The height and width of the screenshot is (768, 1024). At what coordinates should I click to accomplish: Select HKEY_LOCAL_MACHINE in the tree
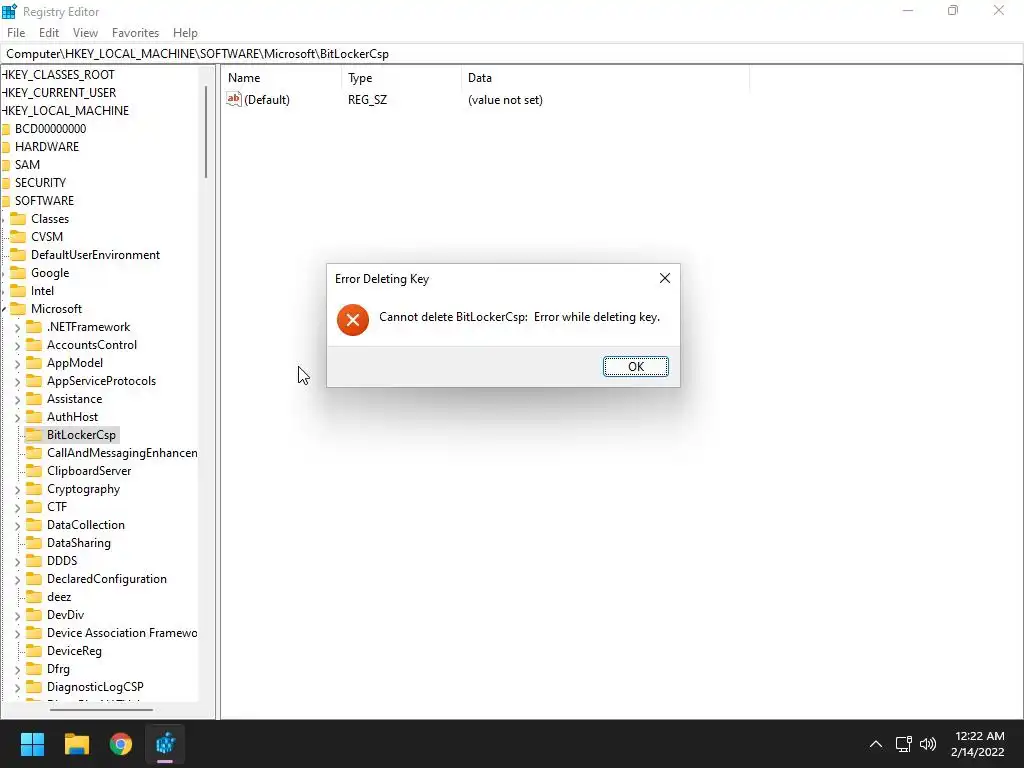coord(65,111)
